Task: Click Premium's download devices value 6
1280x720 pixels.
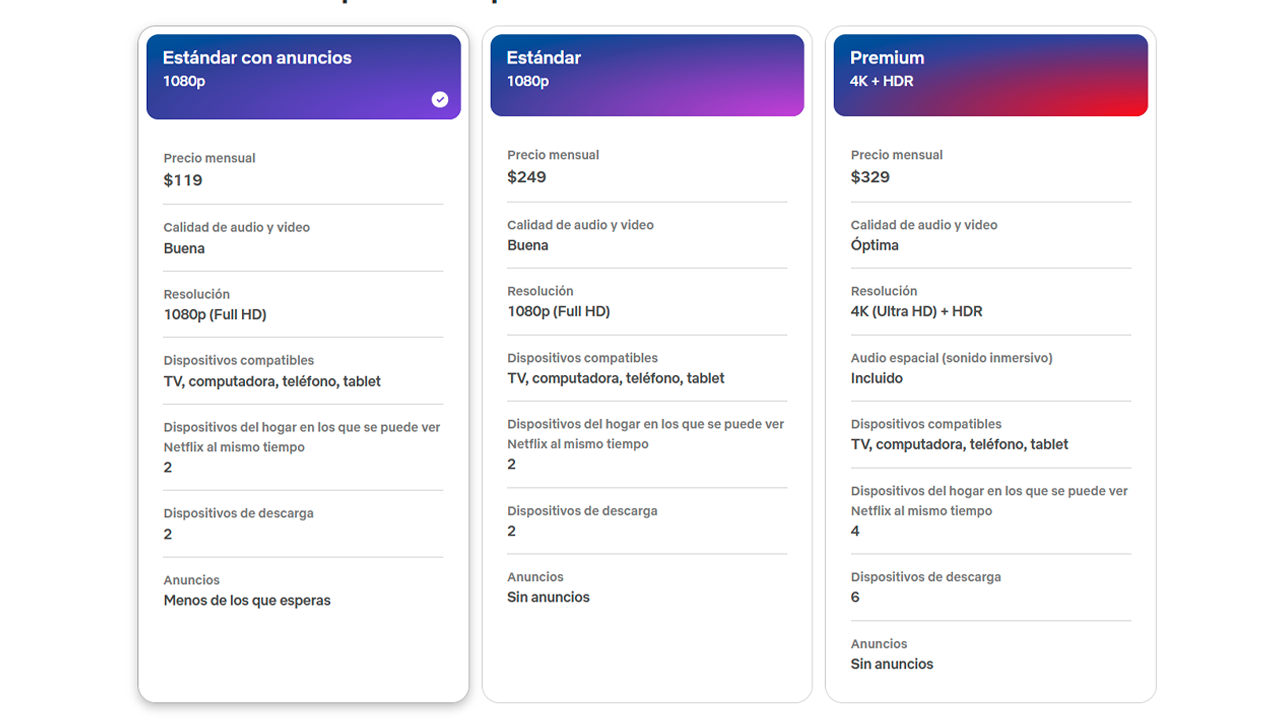Action: pos(855,597)
